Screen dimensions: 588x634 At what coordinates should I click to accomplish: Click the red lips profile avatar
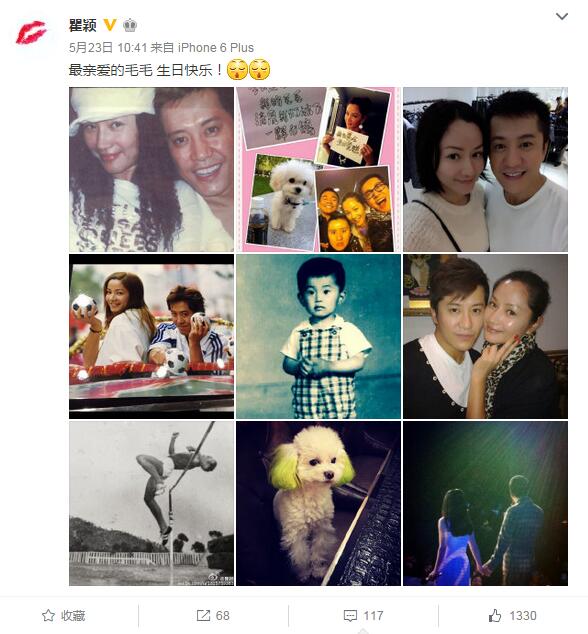pos(31,32)
